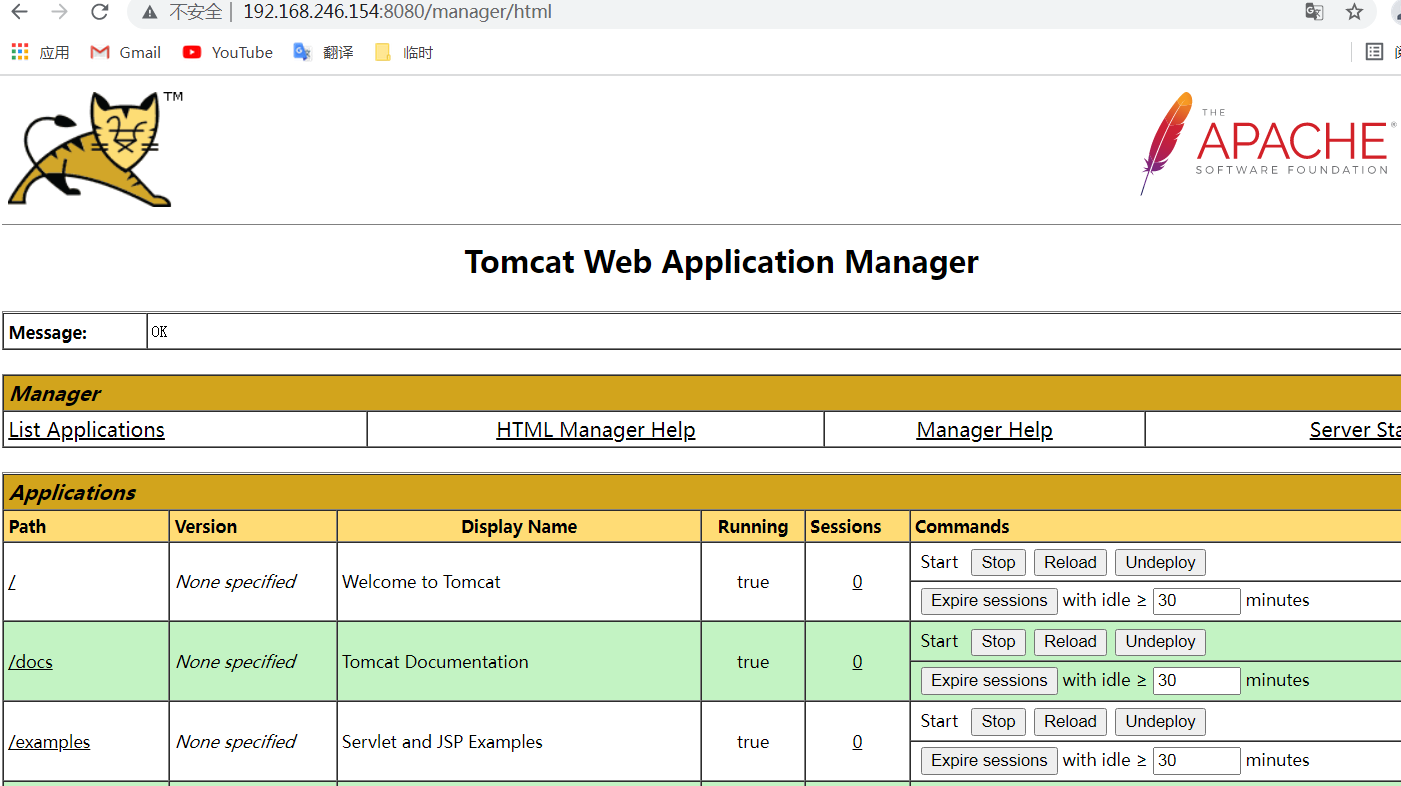Click the not-secure warning triangle icon
This screenshot has height=786, width=1401.
pyautogui.click(x=149, y=13)
